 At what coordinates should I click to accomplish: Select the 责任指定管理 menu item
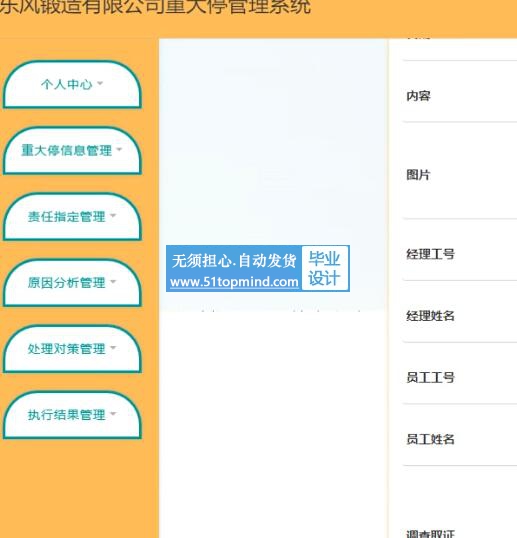[x=72, y=217]
